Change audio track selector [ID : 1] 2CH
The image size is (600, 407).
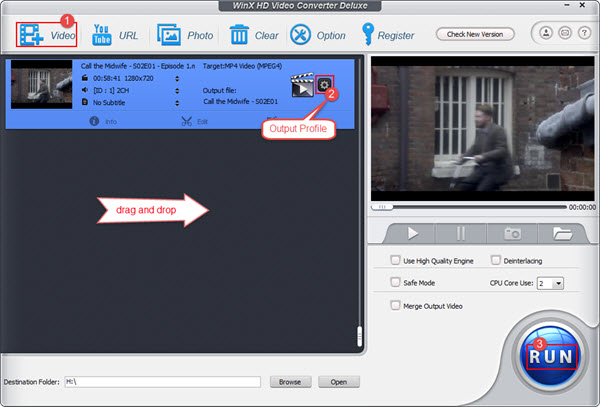(177, 91)
